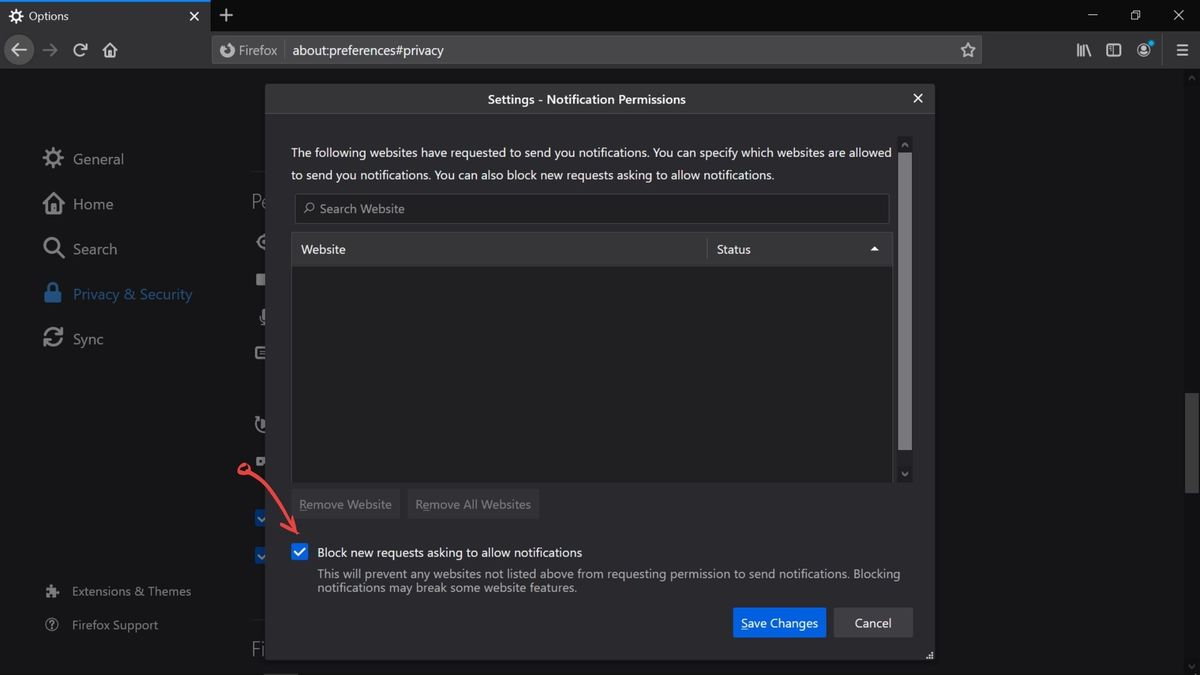
Task: Open the application hamburger menu
Action: pyautogui.click(x=1181, y=49)
